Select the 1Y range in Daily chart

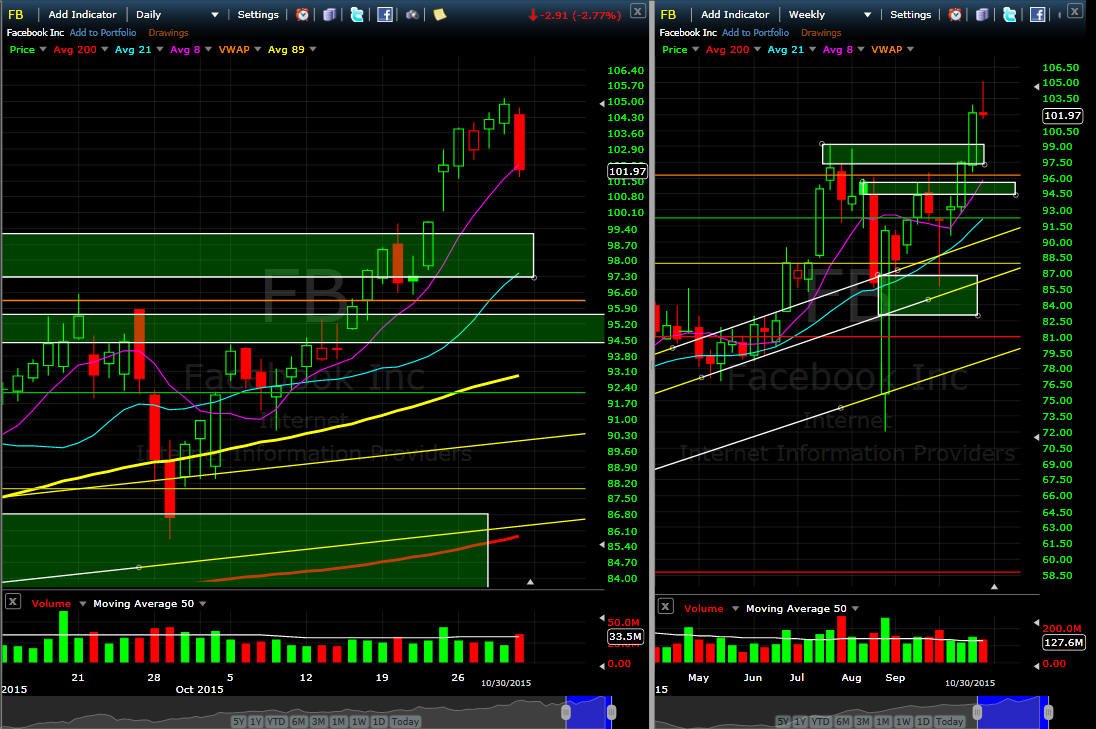point(256,721)
